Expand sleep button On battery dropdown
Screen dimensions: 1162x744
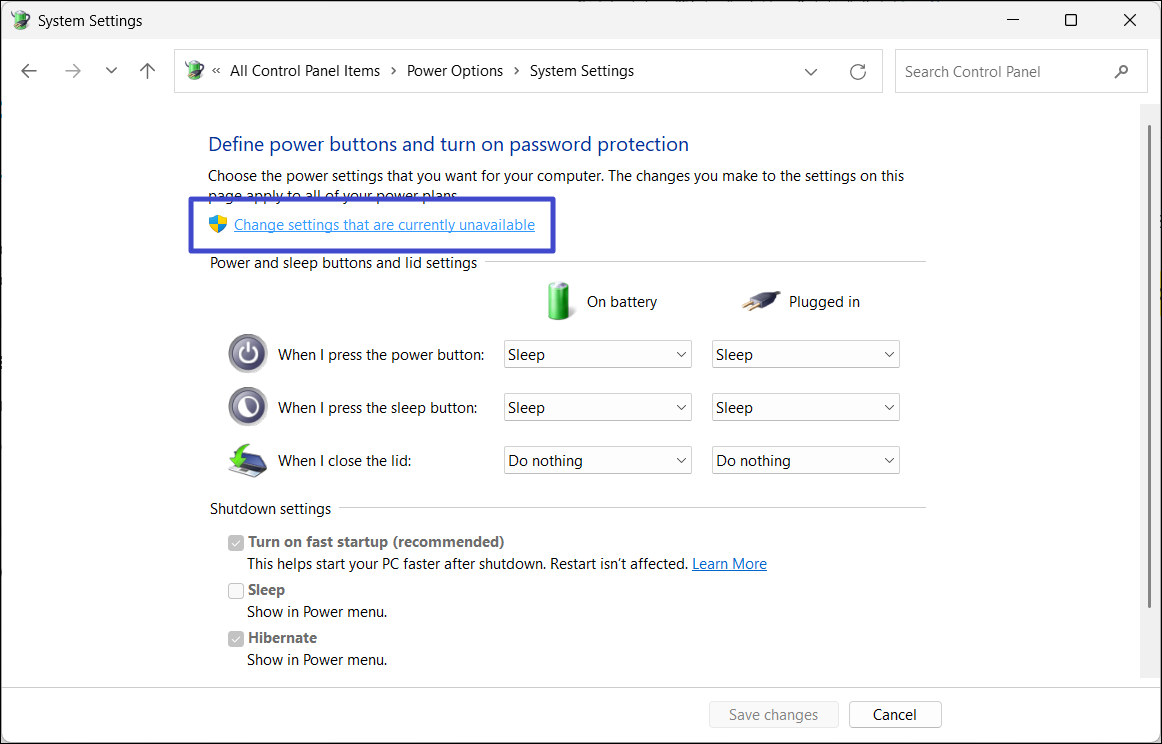598,408
